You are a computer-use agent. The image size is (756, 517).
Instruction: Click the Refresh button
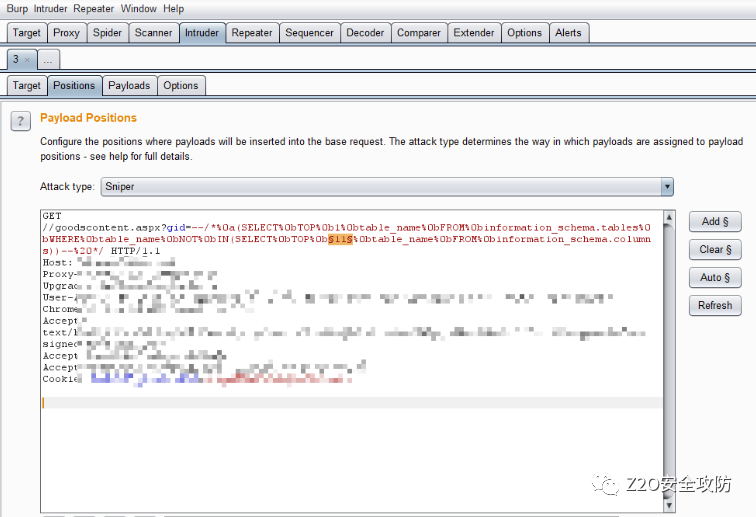tap(715, 305)
